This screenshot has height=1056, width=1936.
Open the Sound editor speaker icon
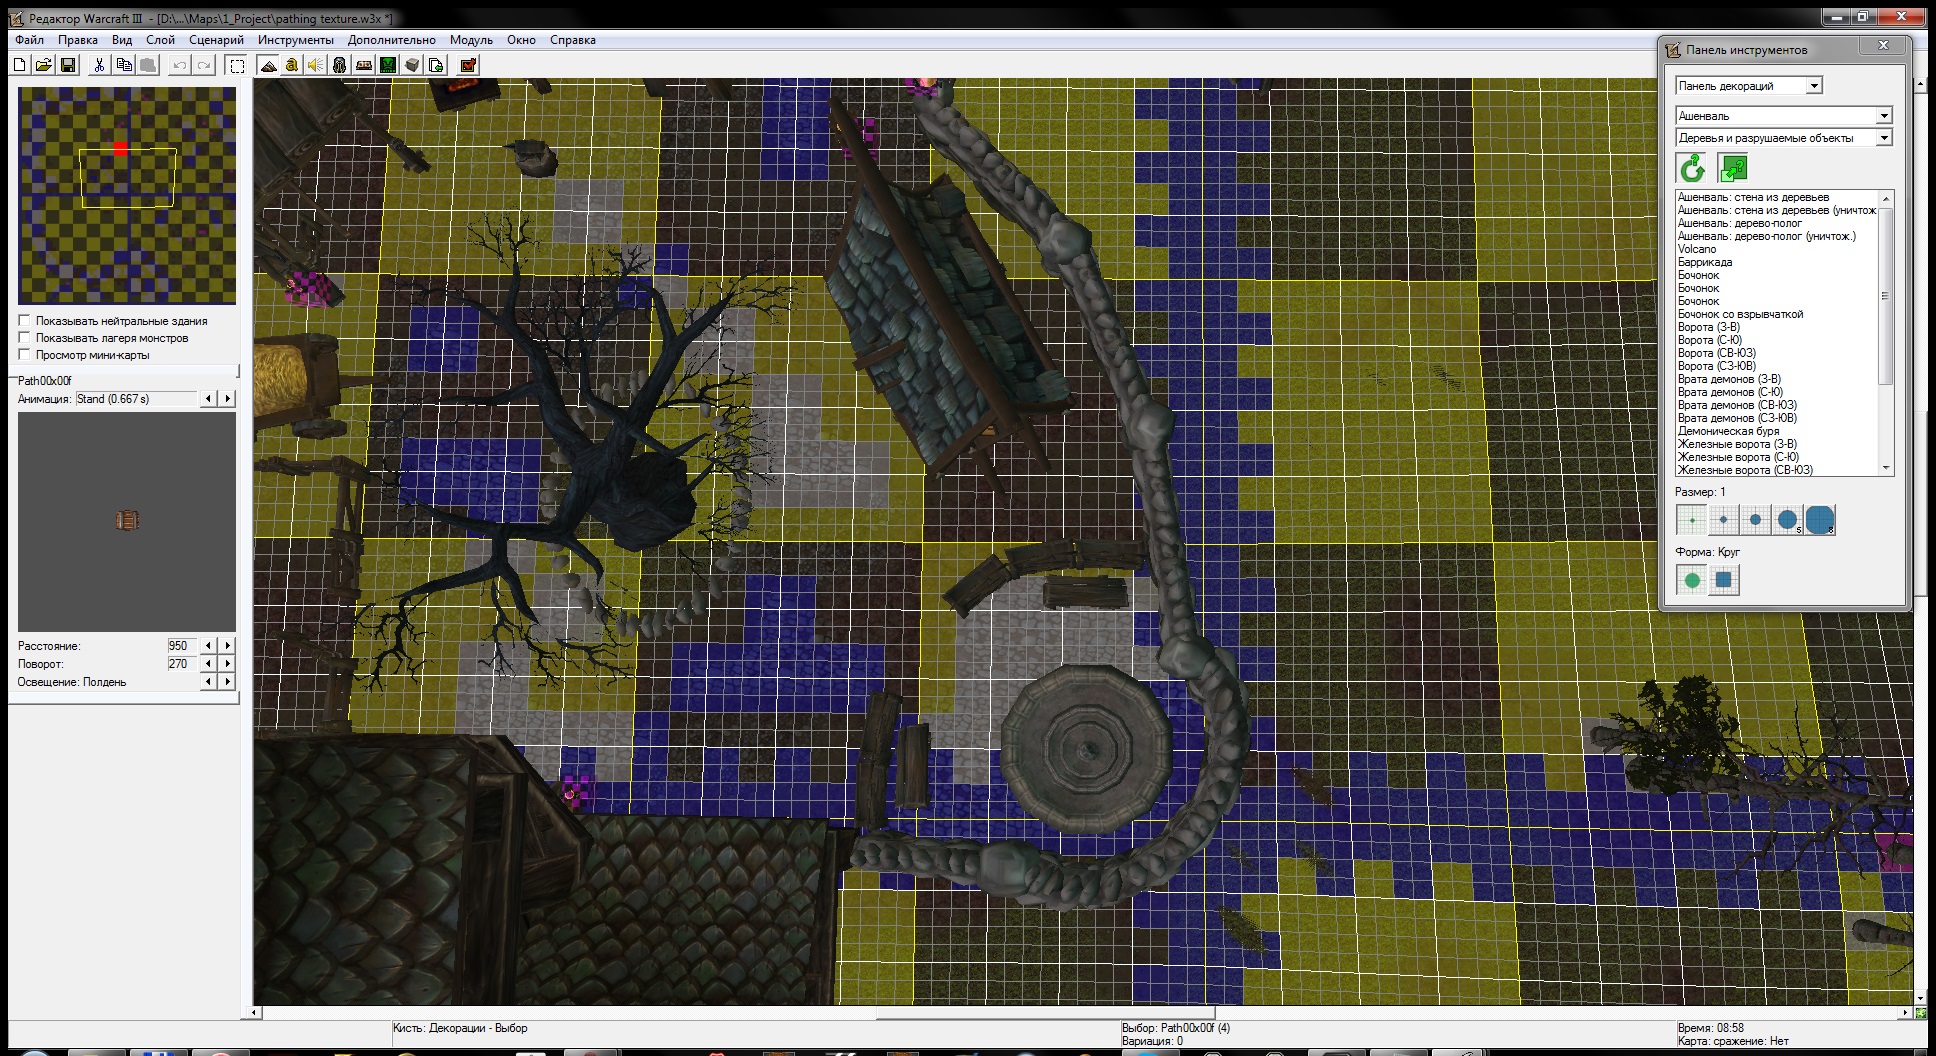[316, 65]
